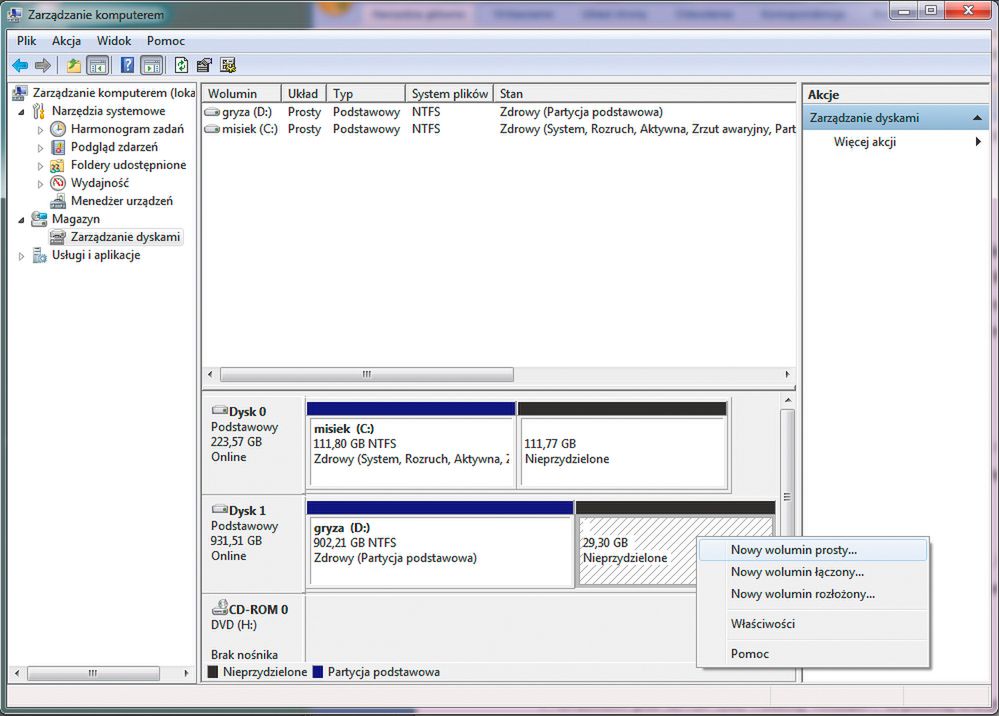
Task: Choose Właściwości from context menu
Action: pos(812,624)
